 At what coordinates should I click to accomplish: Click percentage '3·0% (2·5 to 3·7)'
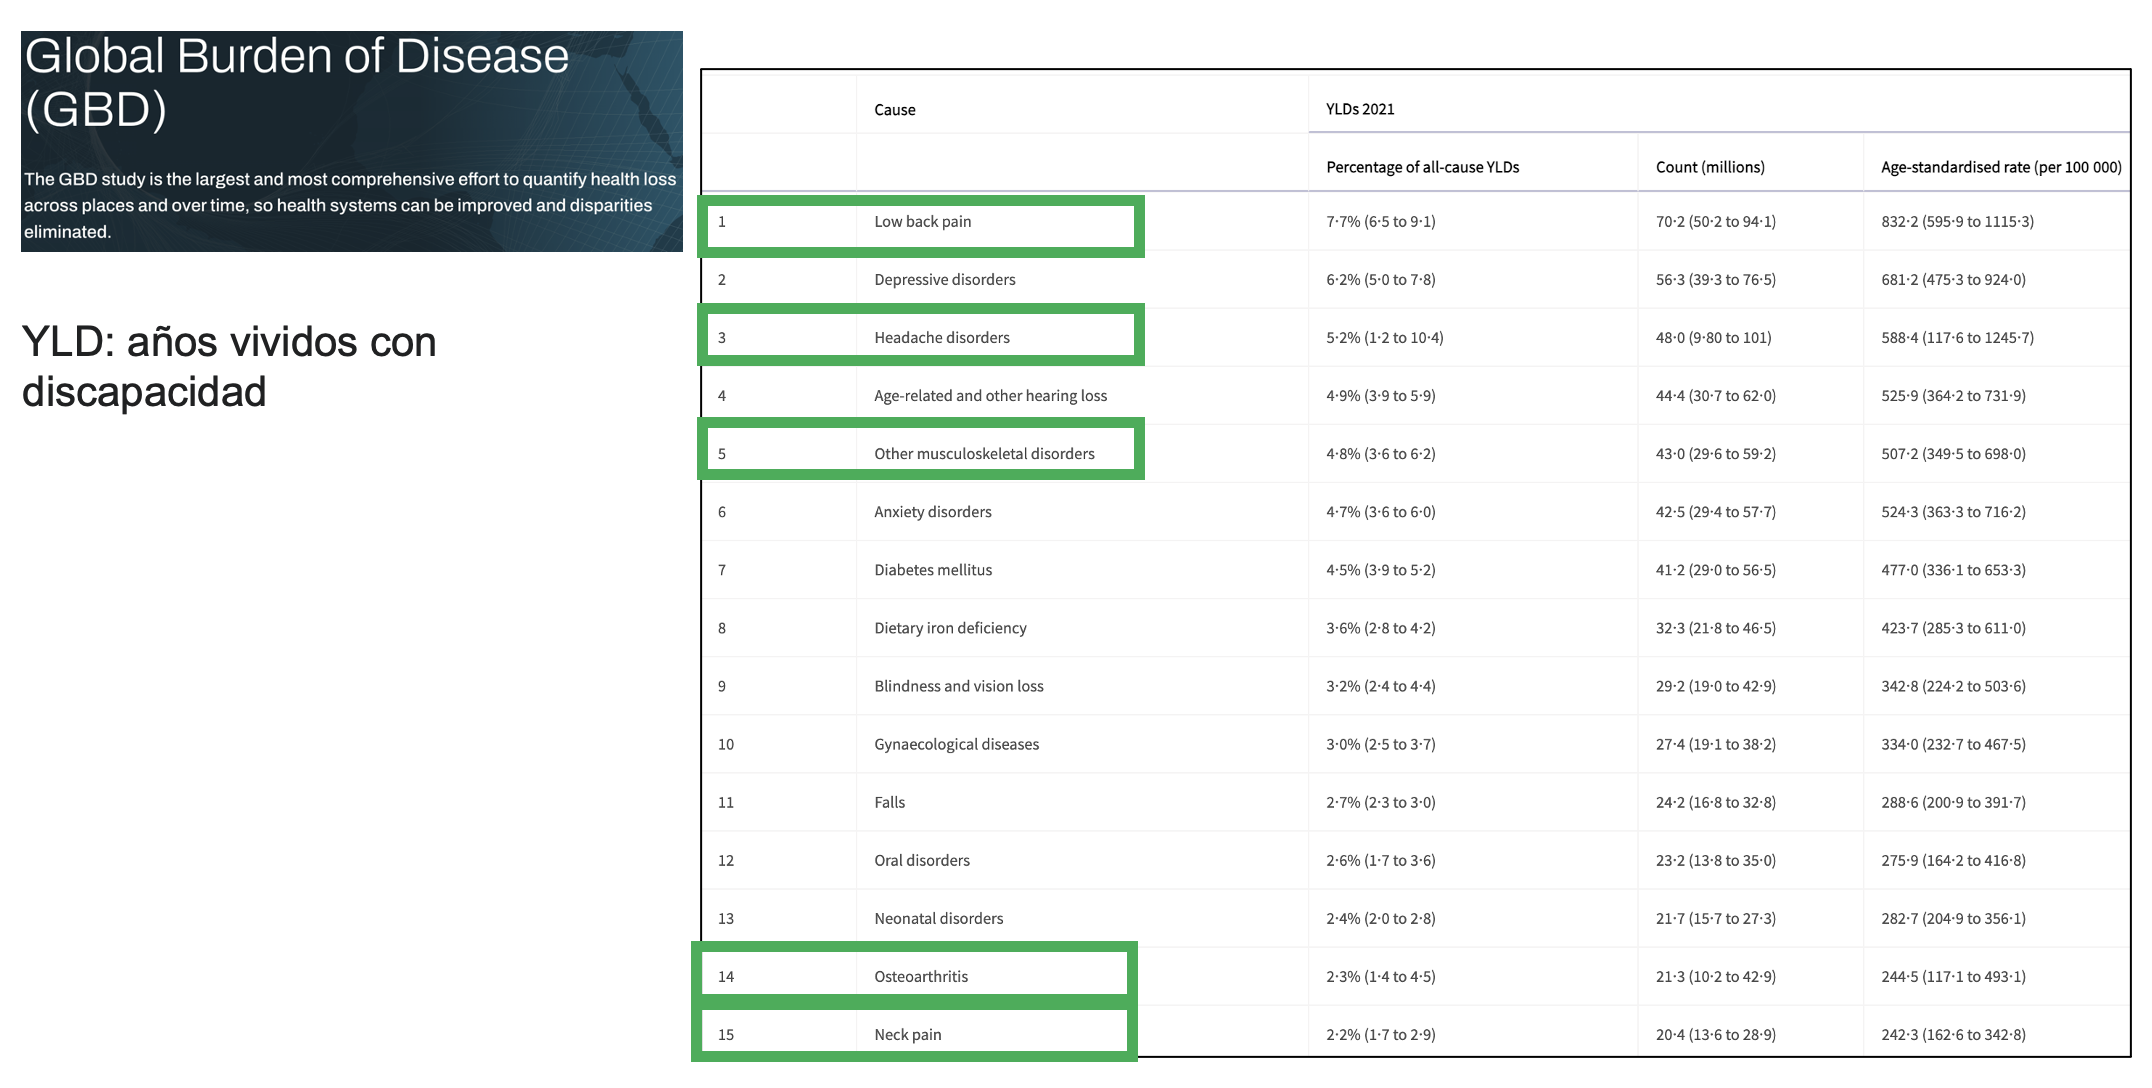[1380, 744]
